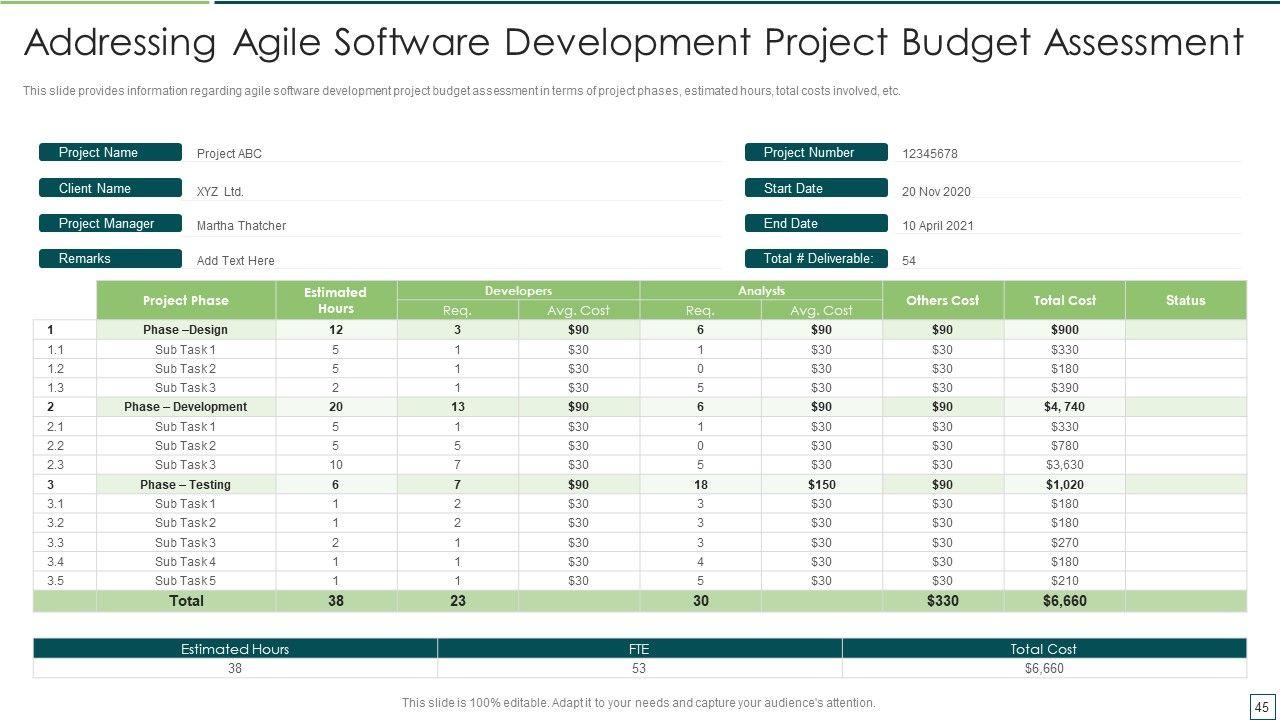Click the Status column header
1280x720 pixels.
click(1185, 300)
